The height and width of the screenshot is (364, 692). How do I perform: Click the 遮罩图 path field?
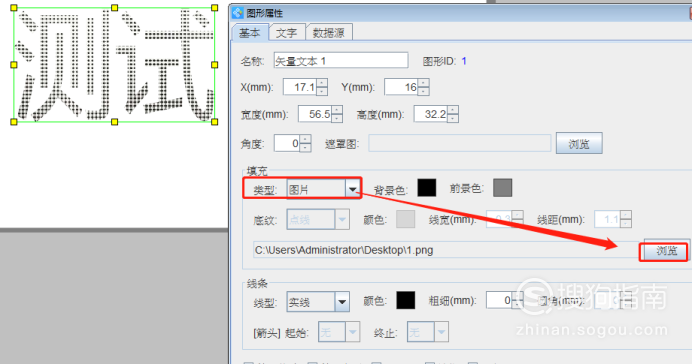click(x=459, y=143)
